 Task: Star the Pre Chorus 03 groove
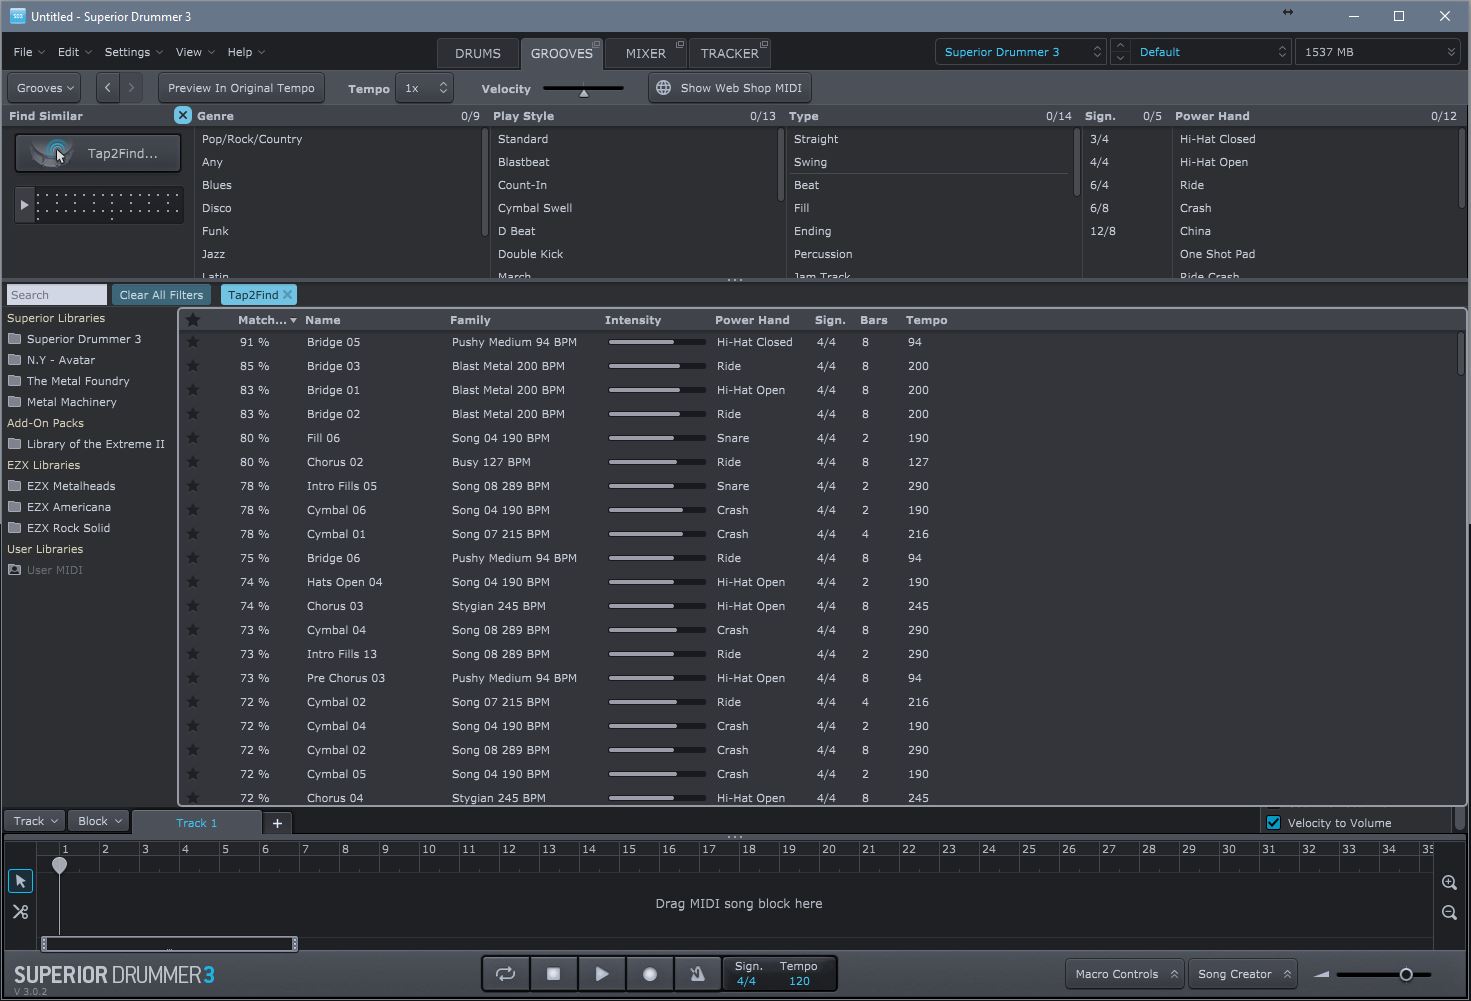coord(193,678)
